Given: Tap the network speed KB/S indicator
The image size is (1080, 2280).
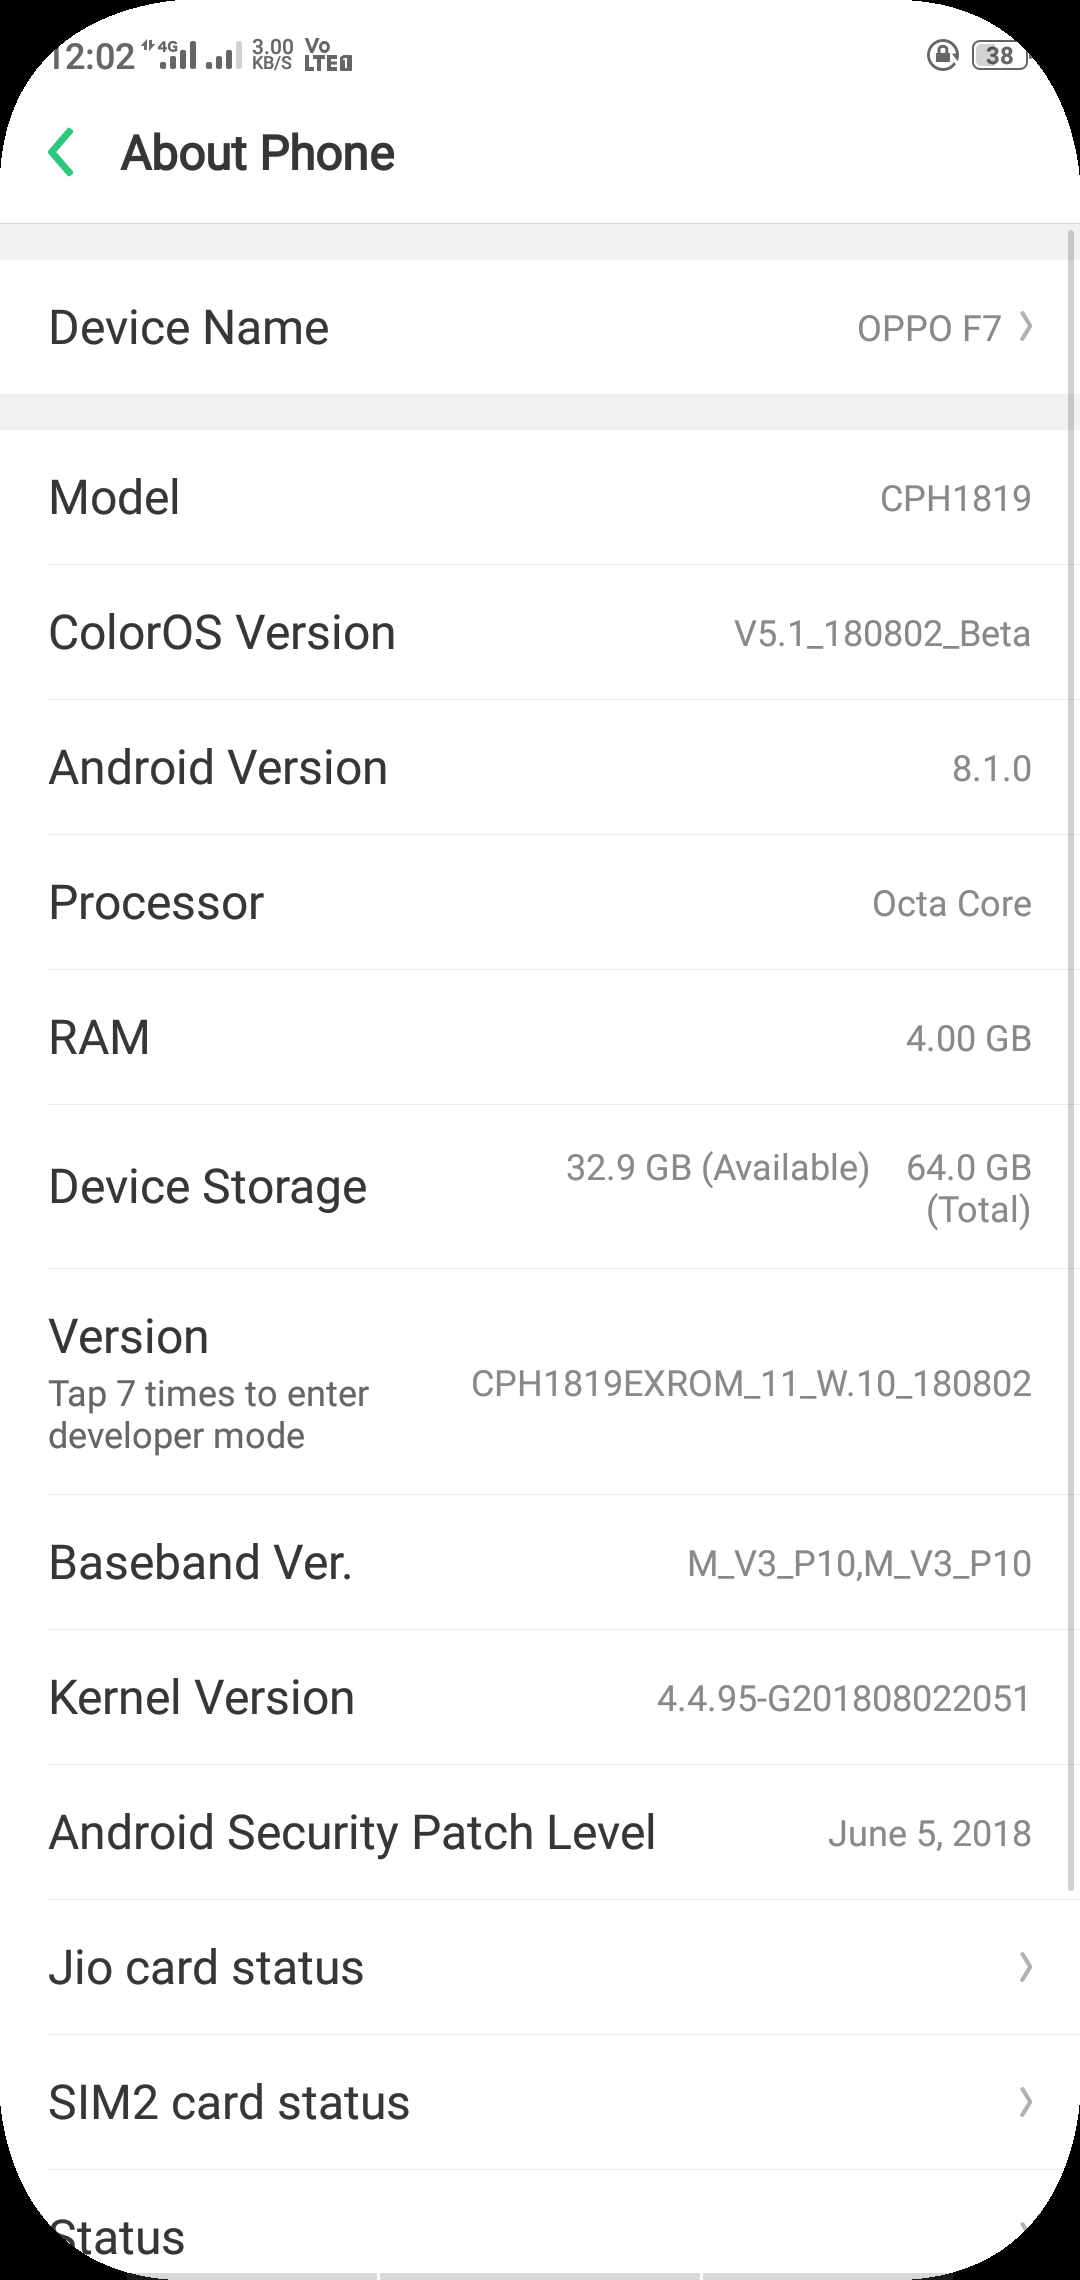Looking at the screenshot, I should click(272, 55).
